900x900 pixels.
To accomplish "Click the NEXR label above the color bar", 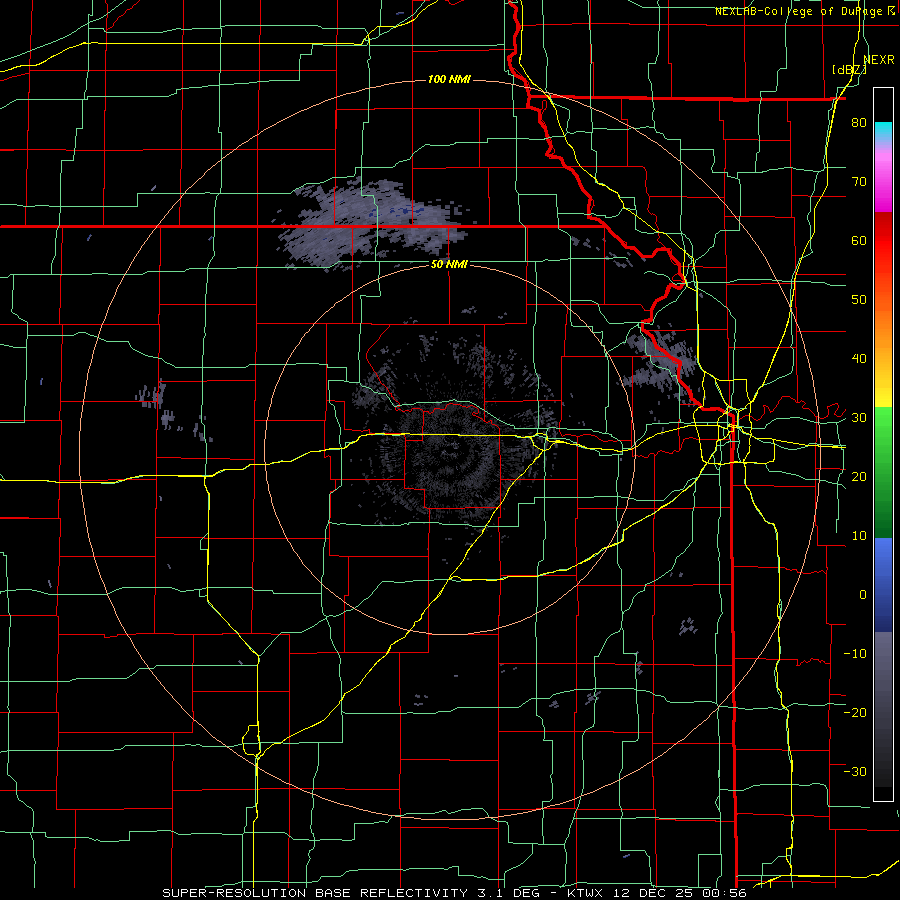I will pyautogui.click(x=879, y=60).
